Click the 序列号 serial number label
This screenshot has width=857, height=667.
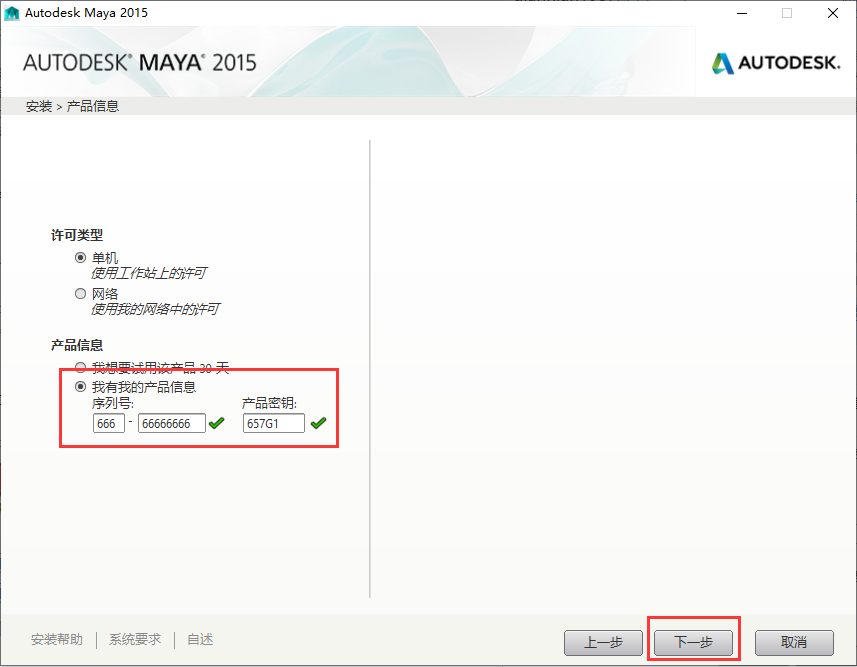click(113, 403)
